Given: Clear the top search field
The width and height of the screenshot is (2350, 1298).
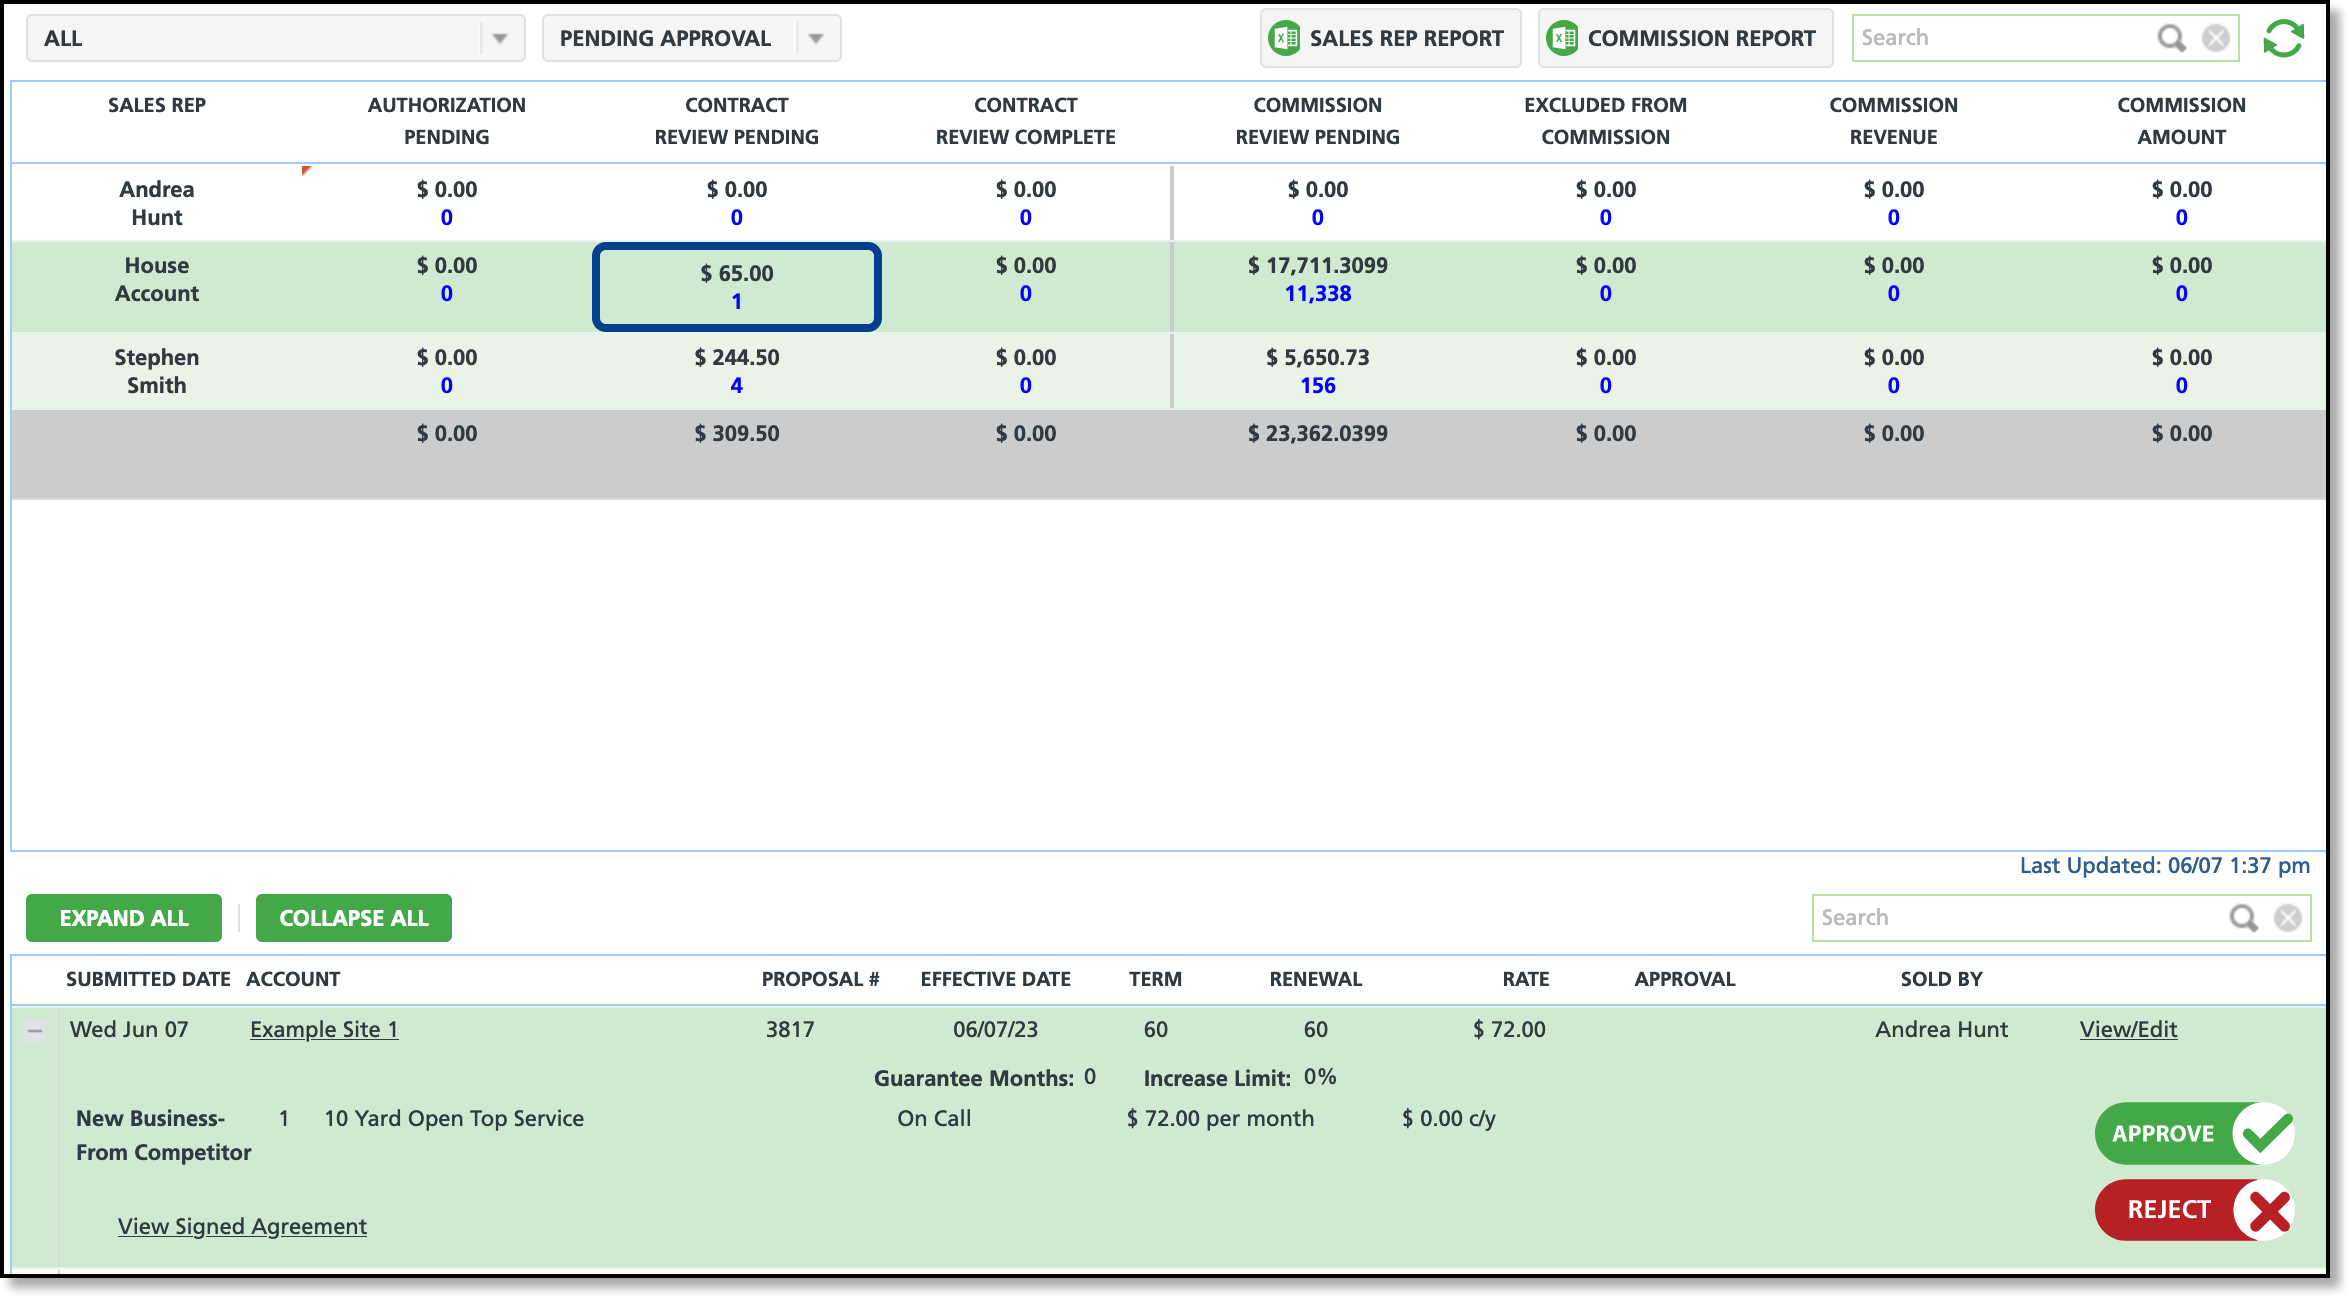Looking at the screenshot, I should click(2216, 38).
